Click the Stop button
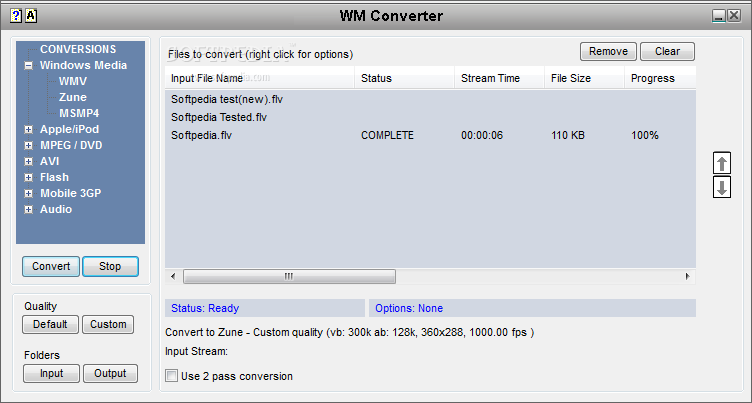Image resolution: width=752 pixels, height=403 pixels. click(x=110, y=266)
